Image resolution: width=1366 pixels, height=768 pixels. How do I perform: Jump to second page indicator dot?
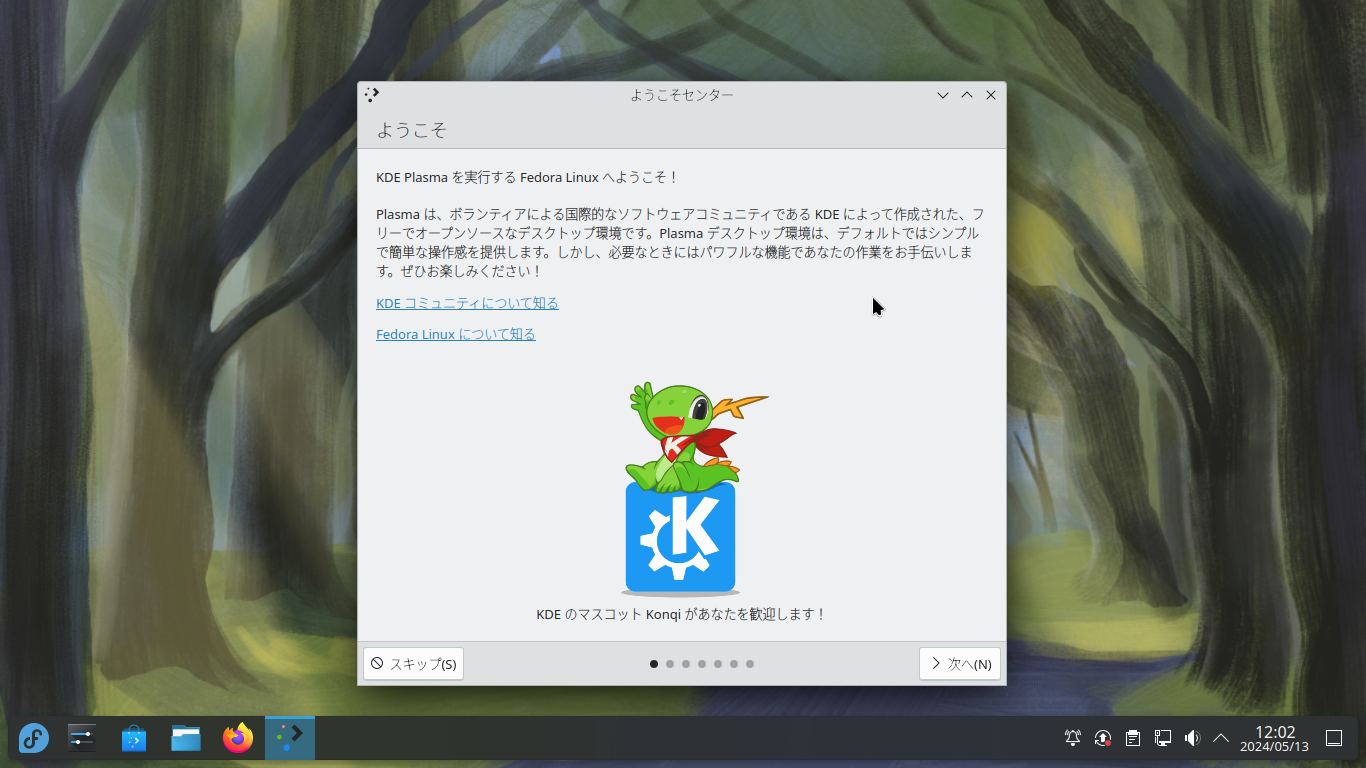click(670, 664)
